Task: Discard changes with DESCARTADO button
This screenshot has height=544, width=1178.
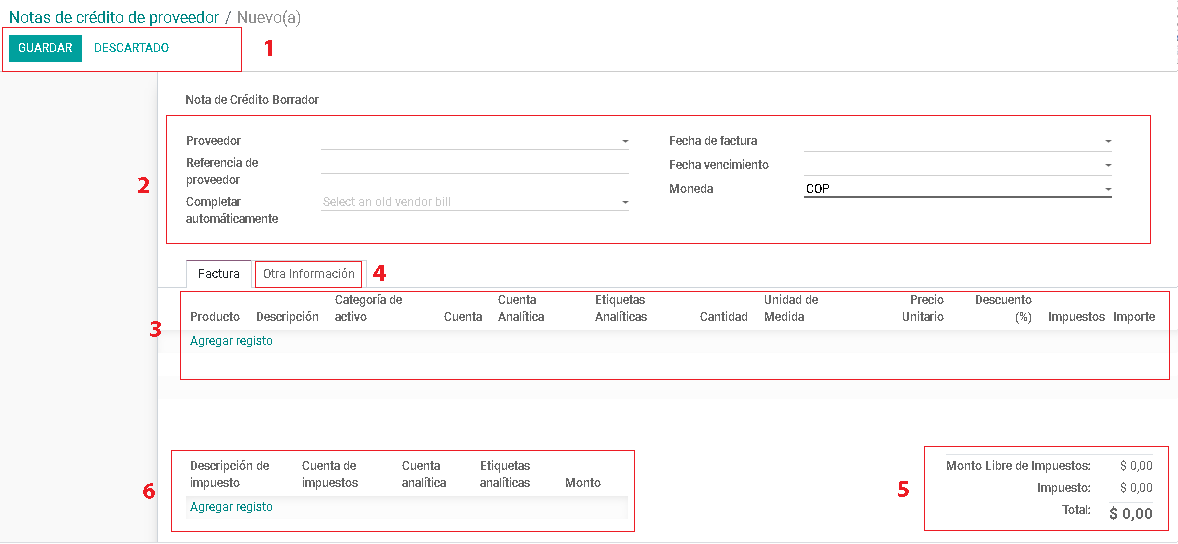Action: click(131, 48)
